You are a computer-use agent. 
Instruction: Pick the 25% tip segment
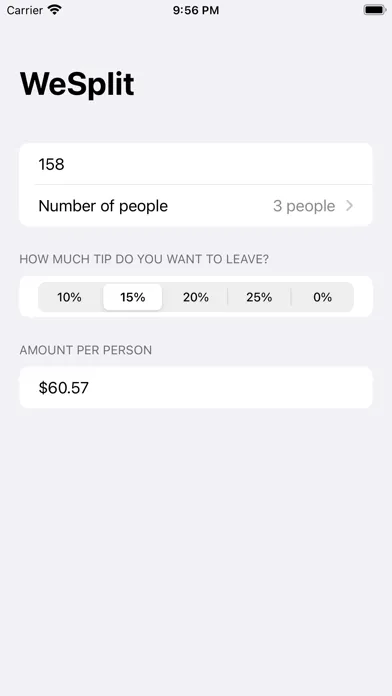click(x=259, y=297)
